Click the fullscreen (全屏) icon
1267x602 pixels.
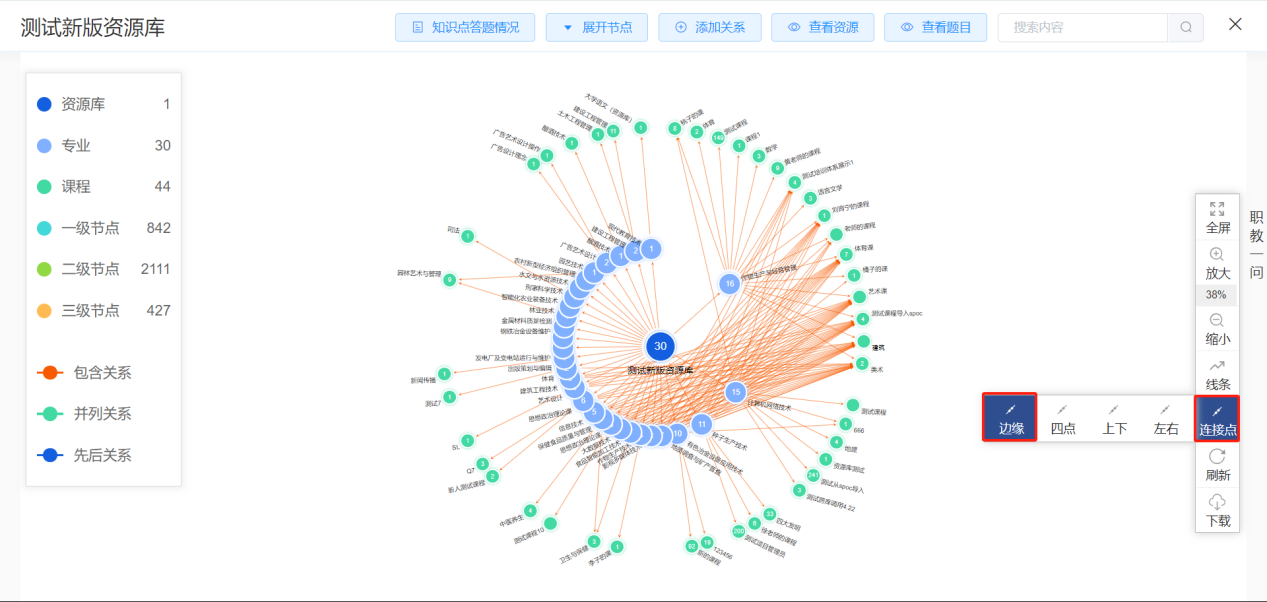click(1217, 210)
